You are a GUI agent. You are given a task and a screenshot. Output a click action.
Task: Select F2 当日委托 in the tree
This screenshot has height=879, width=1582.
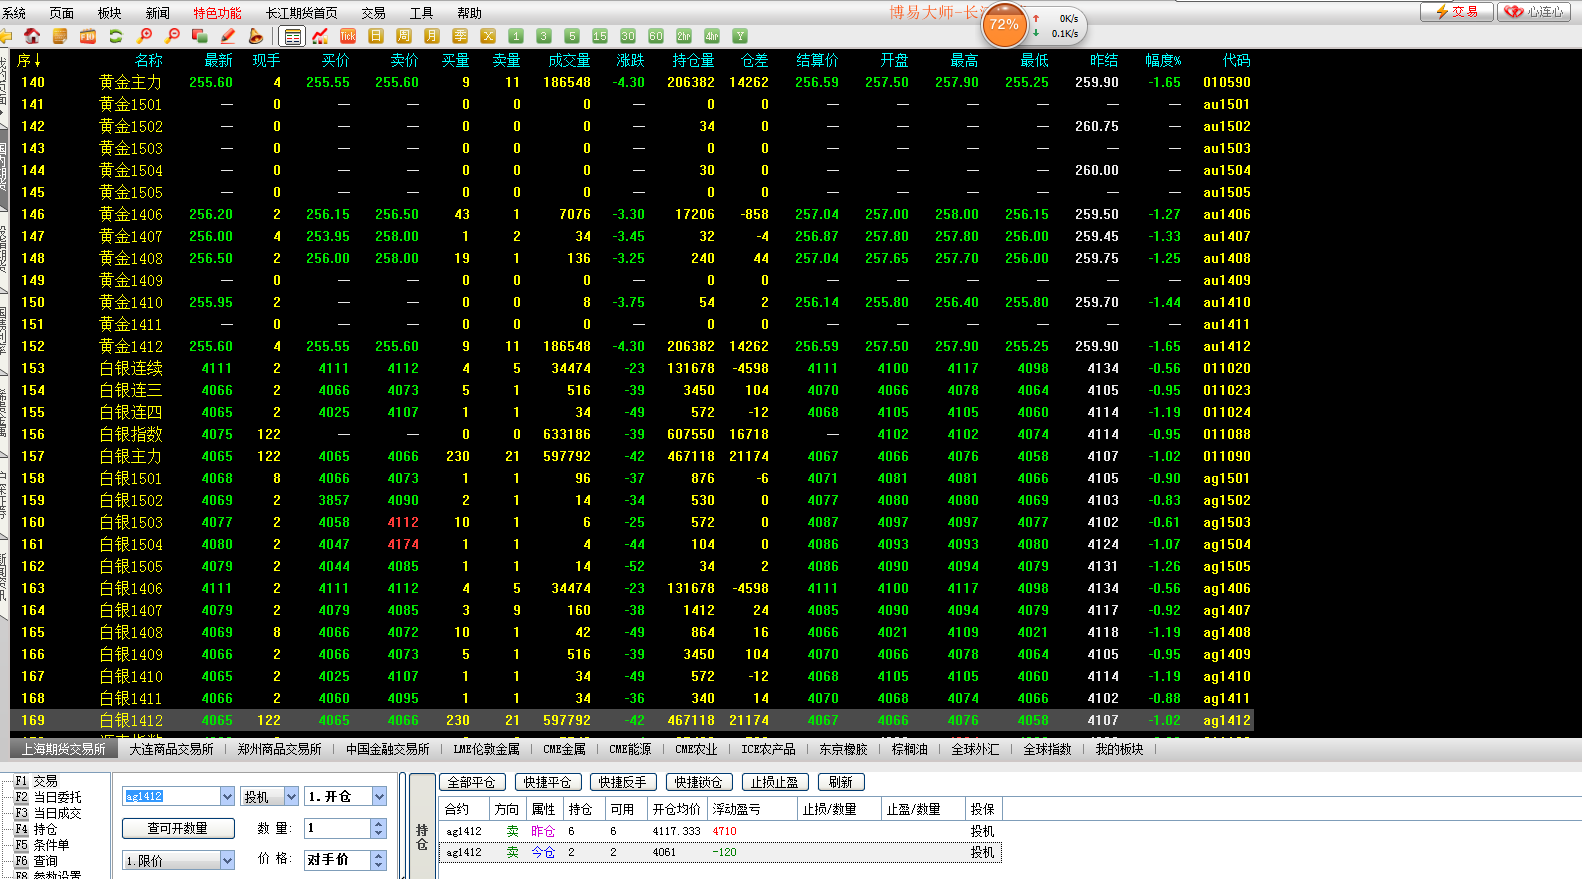(49, 797)
